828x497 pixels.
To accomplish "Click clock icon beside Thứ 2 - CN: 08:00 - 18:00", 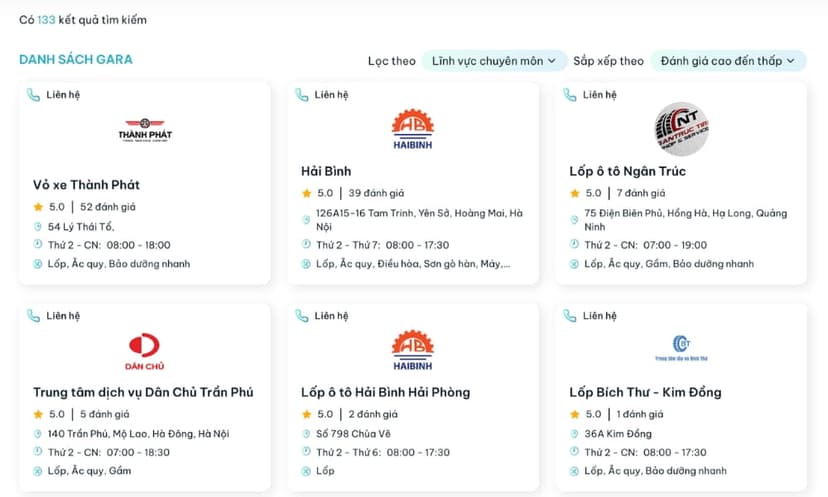I will 37,245.
